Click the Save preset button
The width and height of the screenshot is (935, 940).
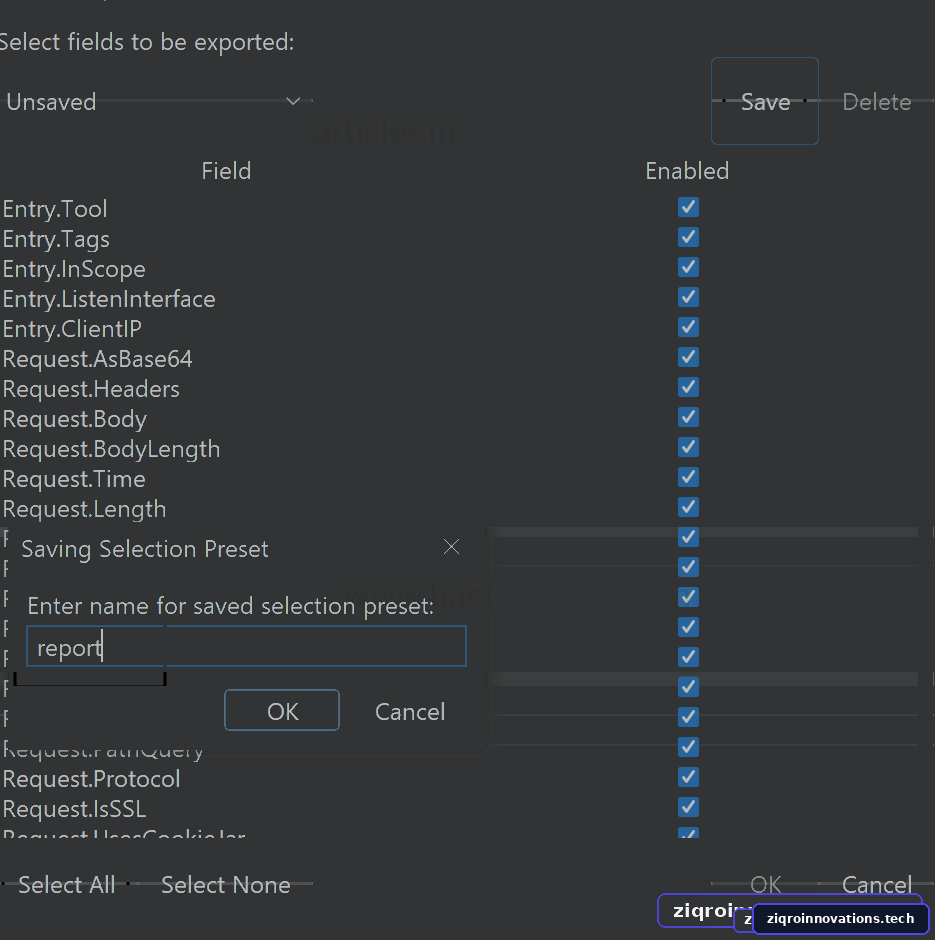coord(765,101)
